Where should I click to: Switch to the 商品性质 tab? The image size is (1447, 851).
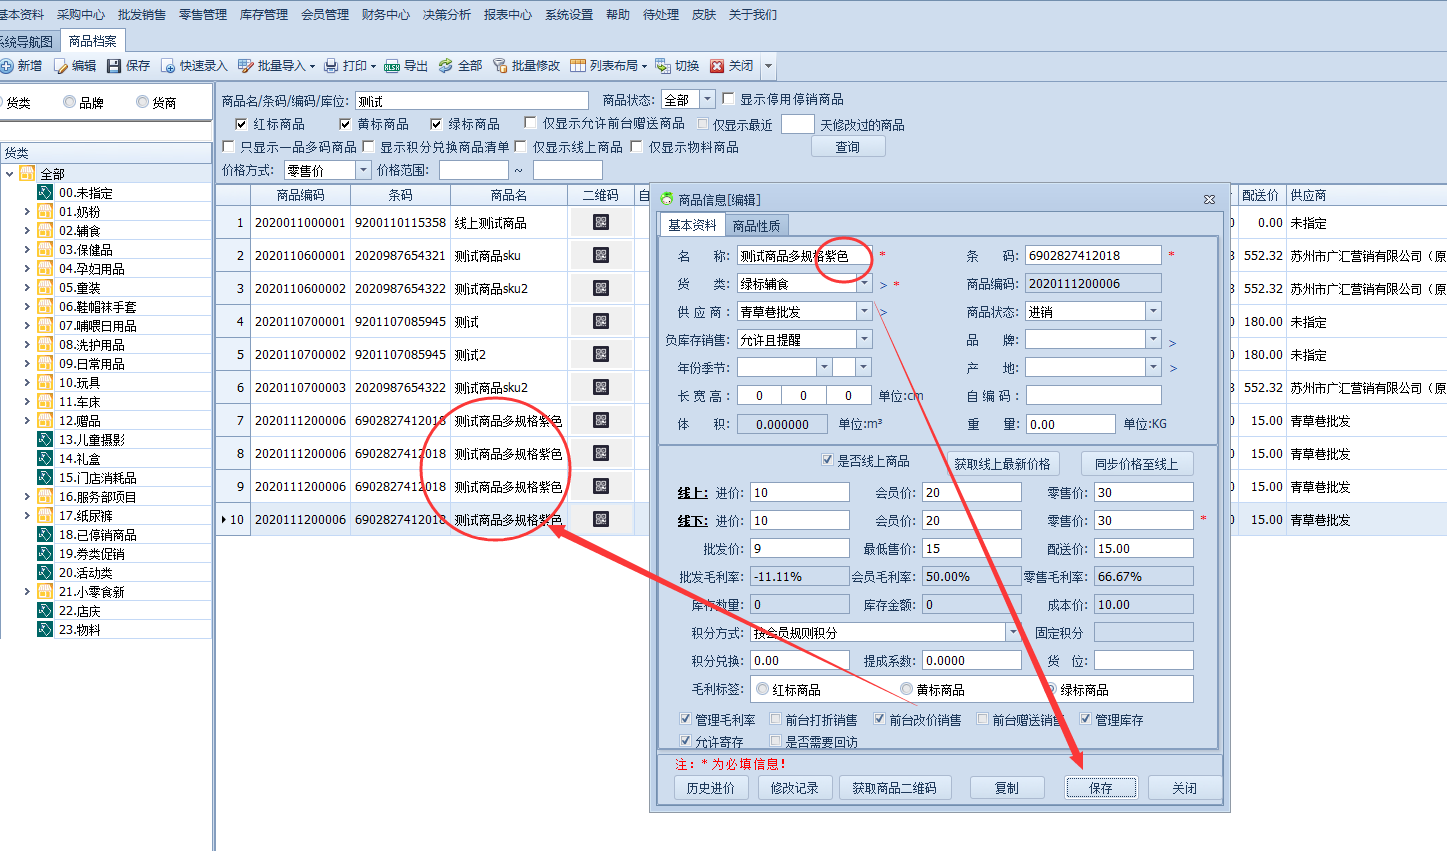(756, 226)
